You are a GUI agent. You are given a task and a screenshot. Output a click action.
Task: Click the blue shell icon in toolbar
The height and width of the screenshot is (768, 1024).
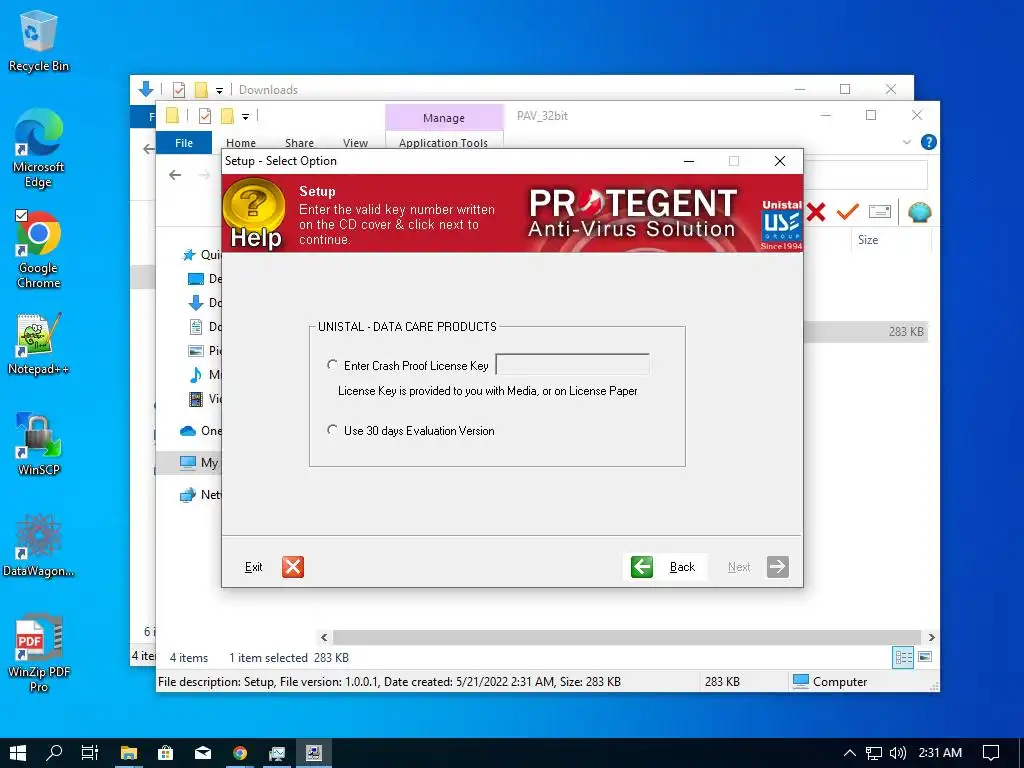click(919, 212)
